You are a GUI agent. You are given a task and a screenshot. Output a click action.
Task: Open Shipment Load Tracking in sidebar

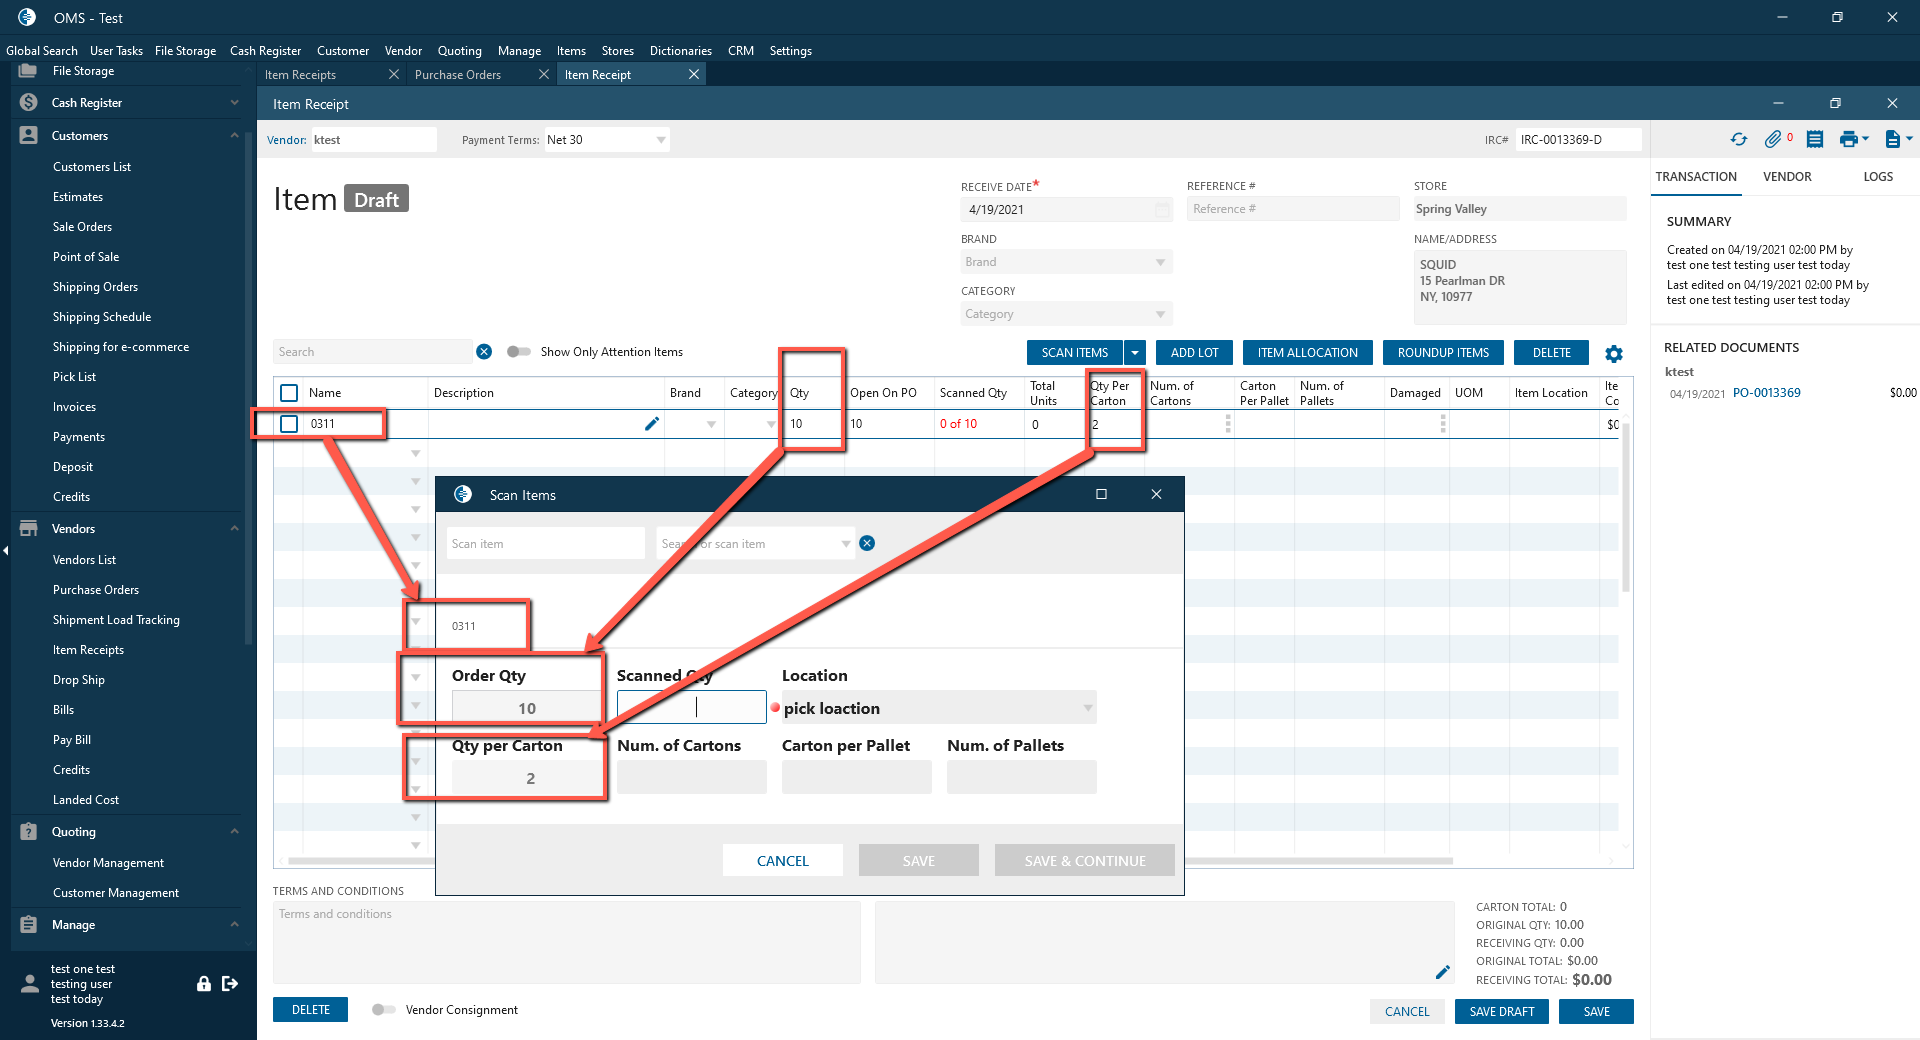pos(116,620)
